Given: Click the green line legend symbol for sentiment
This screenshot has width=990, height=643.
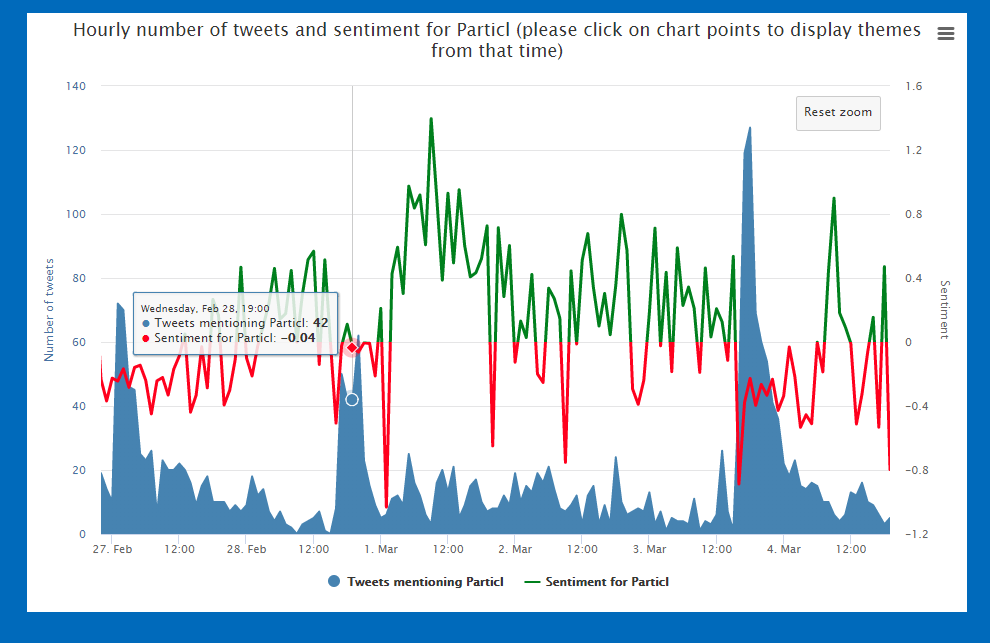Looking at the screenshot, I should pos(532,582).
